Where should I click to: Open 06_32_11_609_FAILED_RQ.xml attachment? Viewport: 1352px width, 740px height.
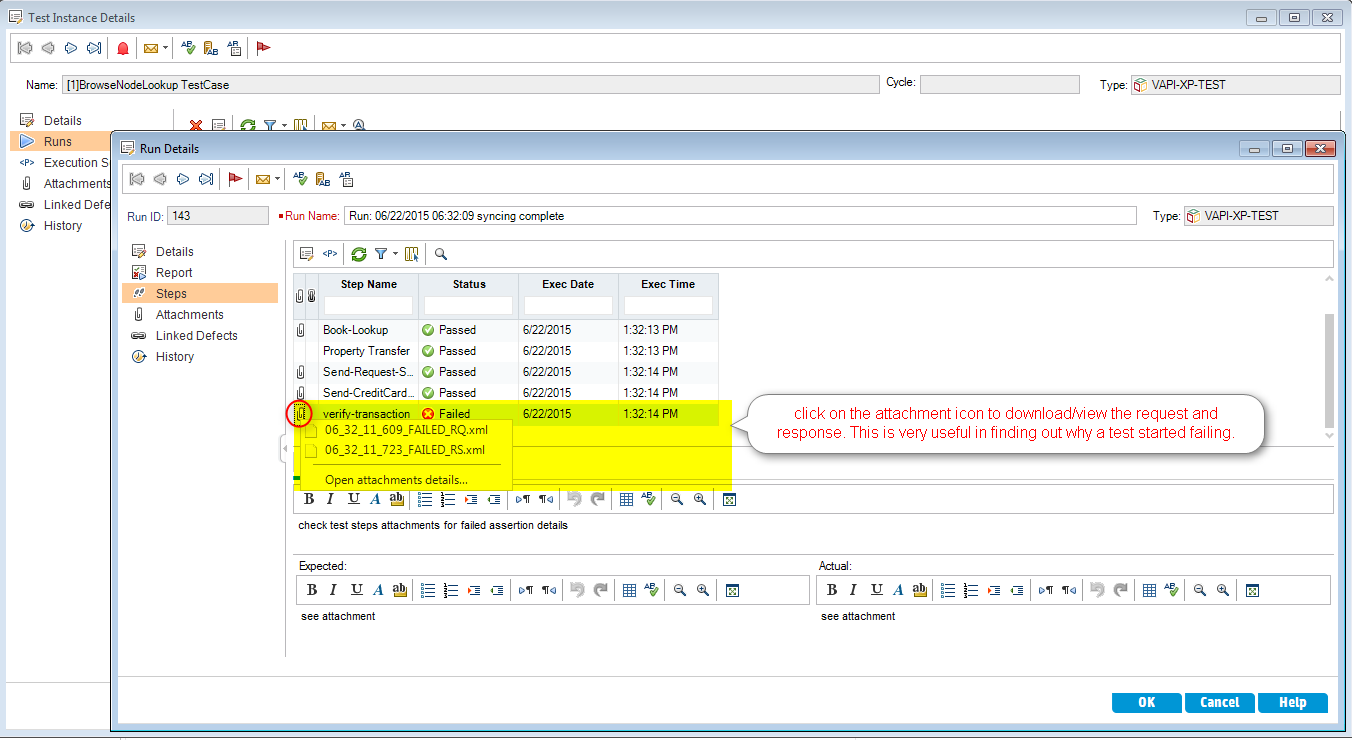(x=406, y=430)
